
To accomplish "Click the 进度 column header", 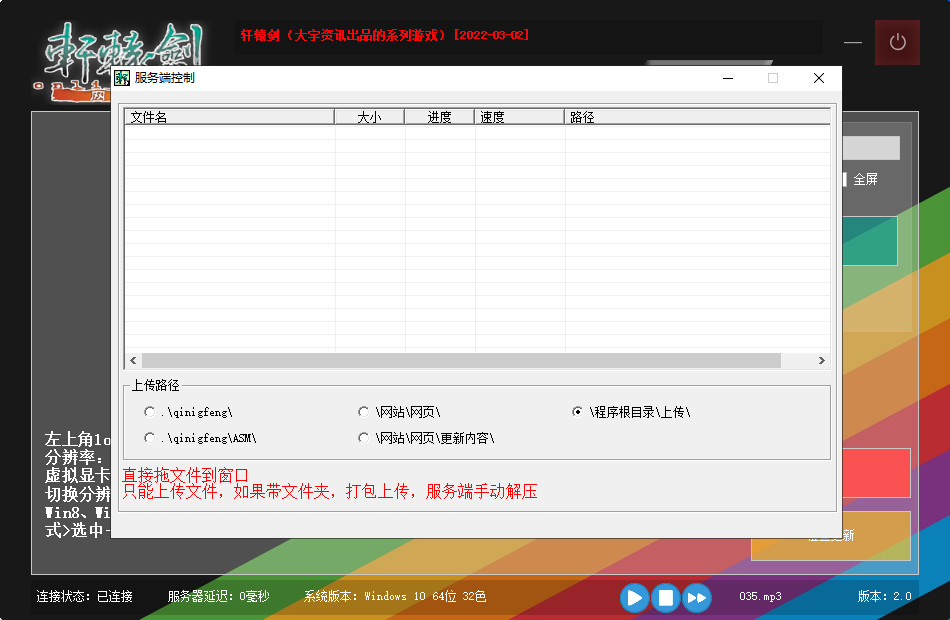I will 439,117.
